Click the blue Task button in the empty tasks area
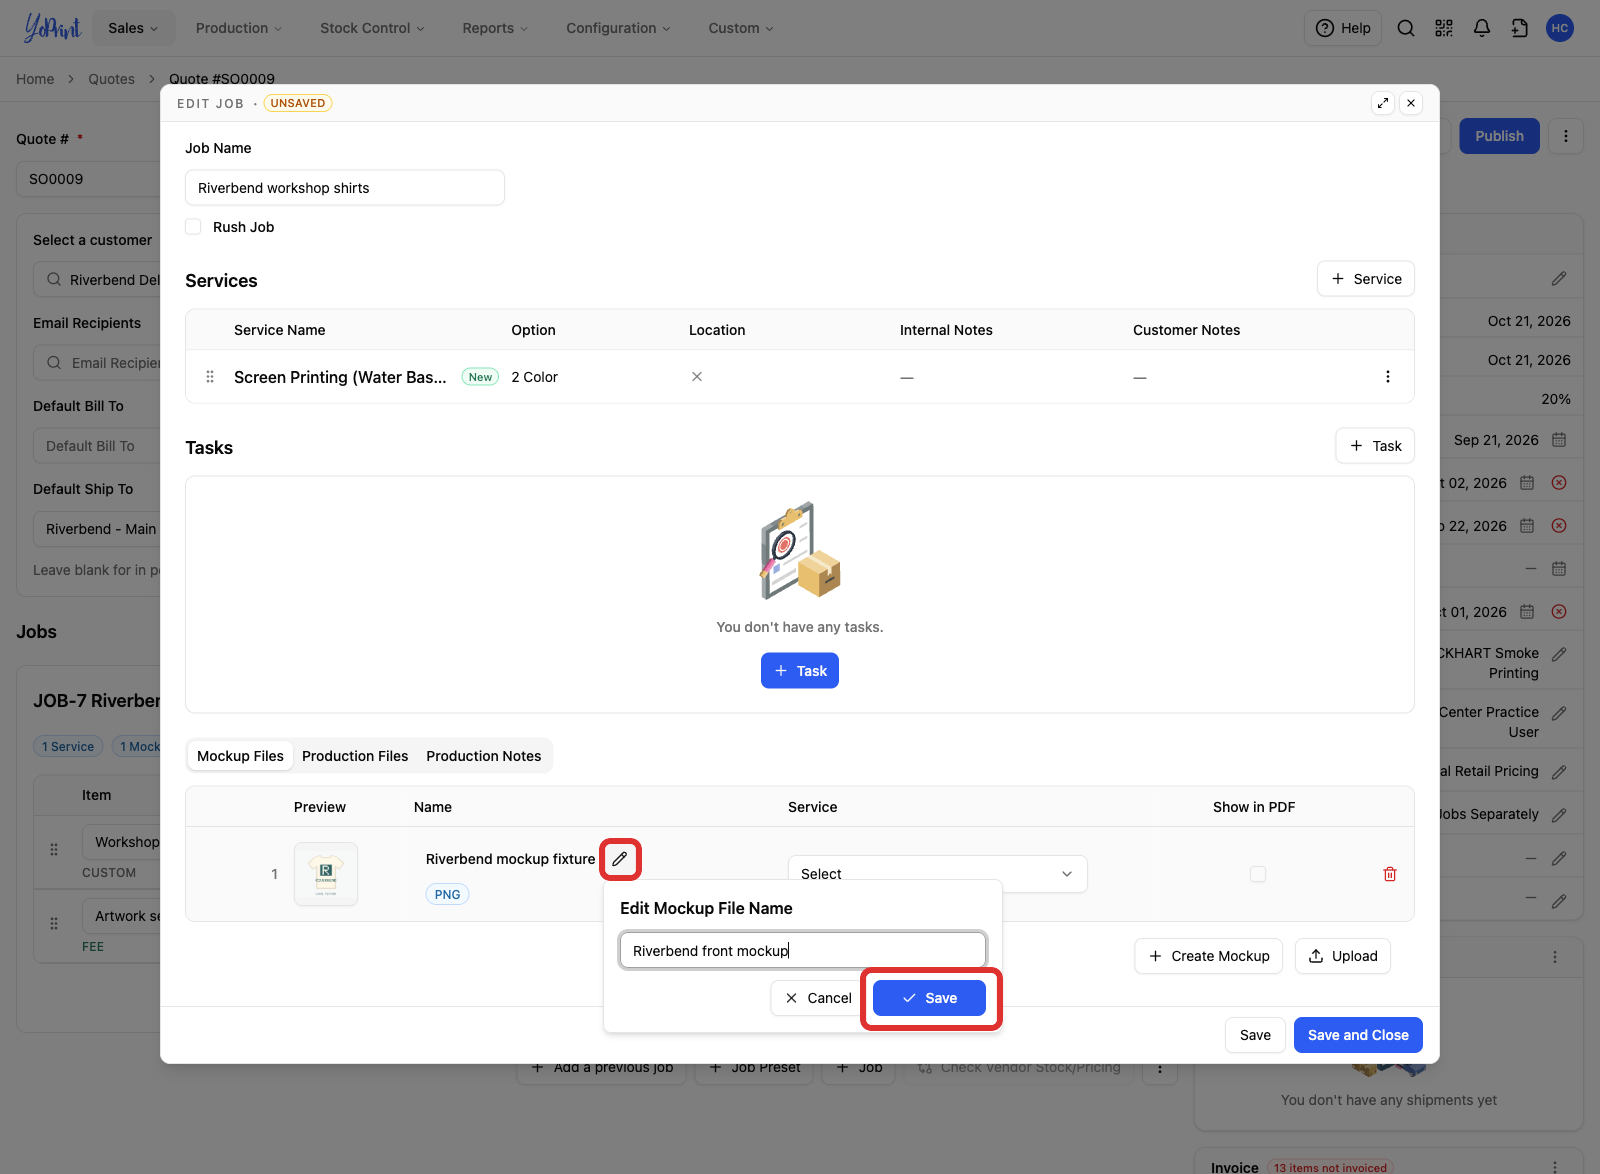This screenshot has width=1600, height=1174. [800, 671]
